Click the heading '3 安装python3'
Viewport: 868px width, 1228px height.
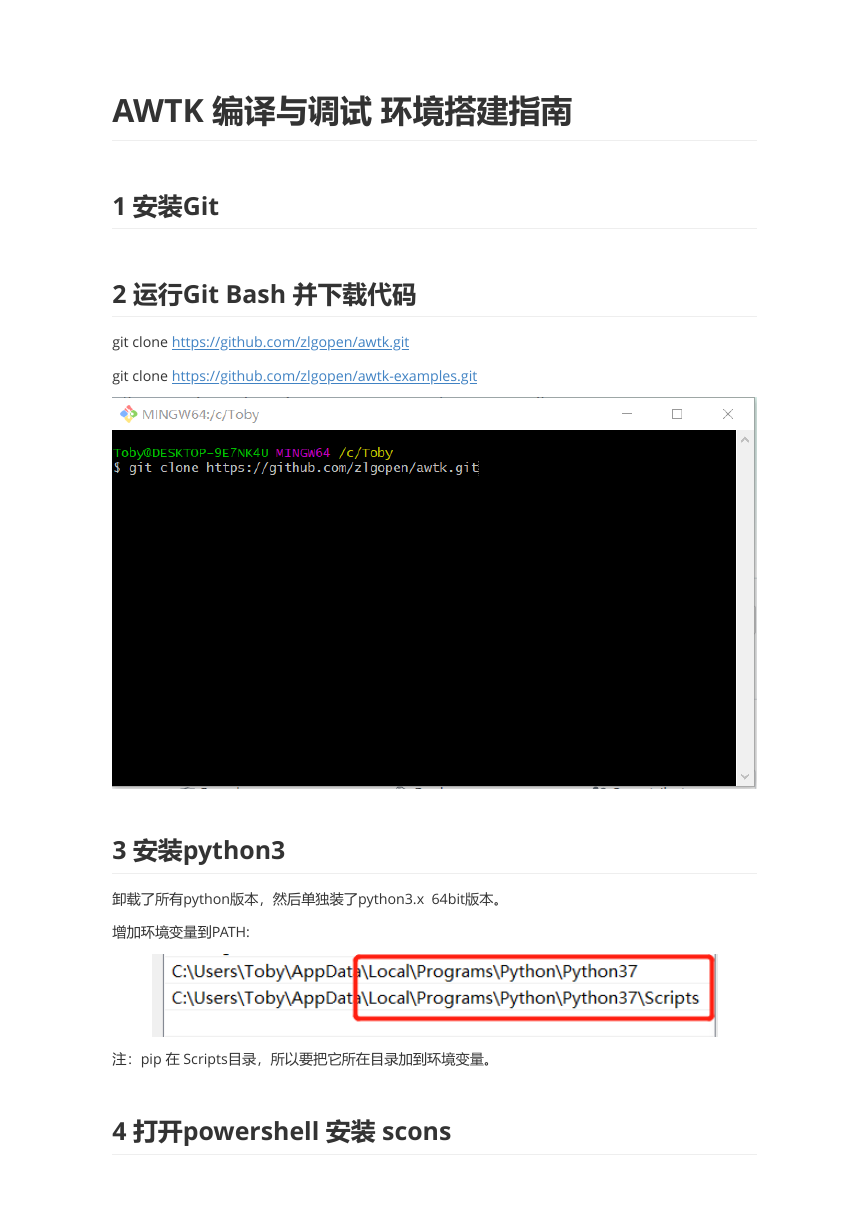(198, 851)
